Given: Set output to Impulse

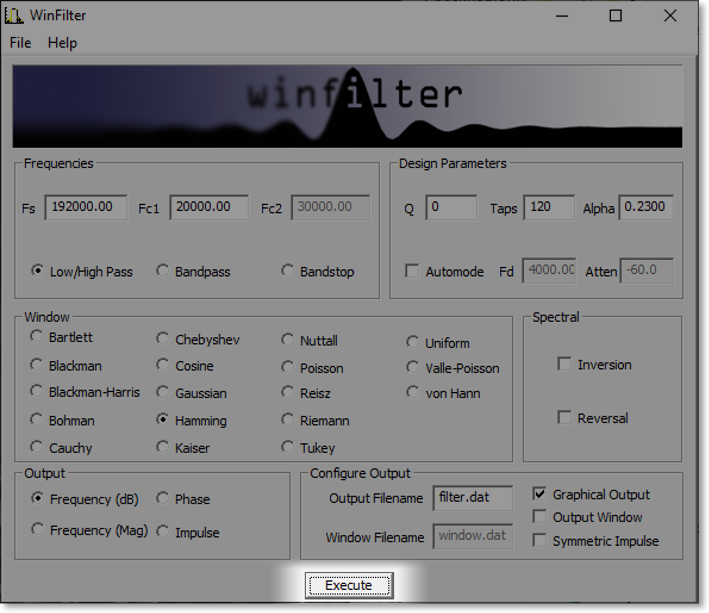Looking at the screenshot, I should click(x=163, y=532).
